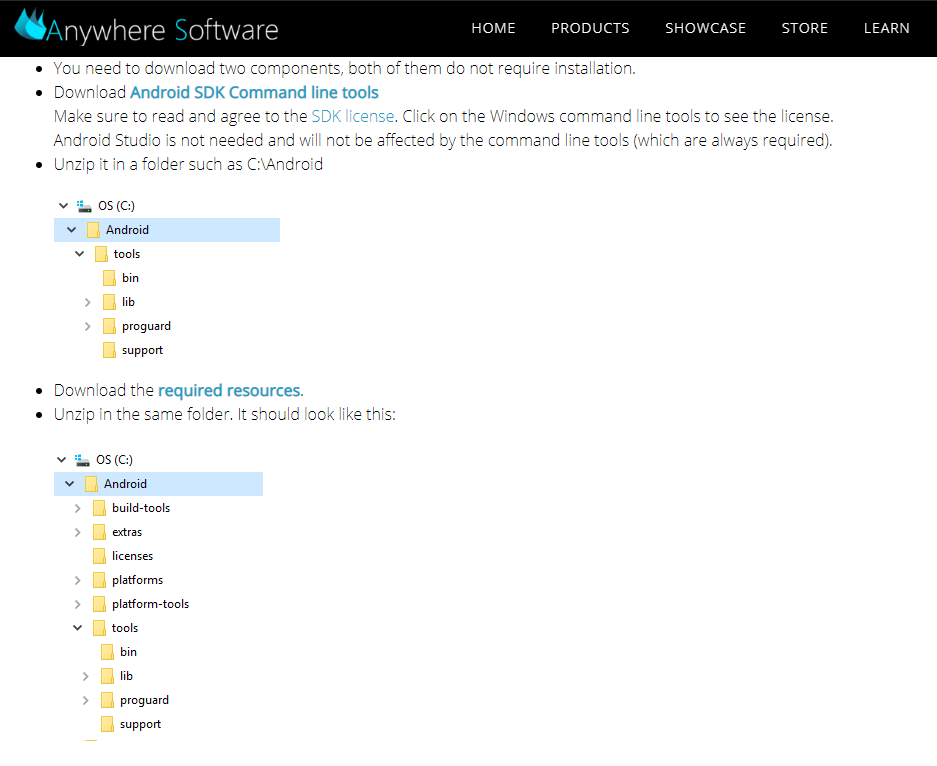The width and height of the screenshot is (937, 766).
Task: Click the platform-tools folder icon
Action: [99, 604]
